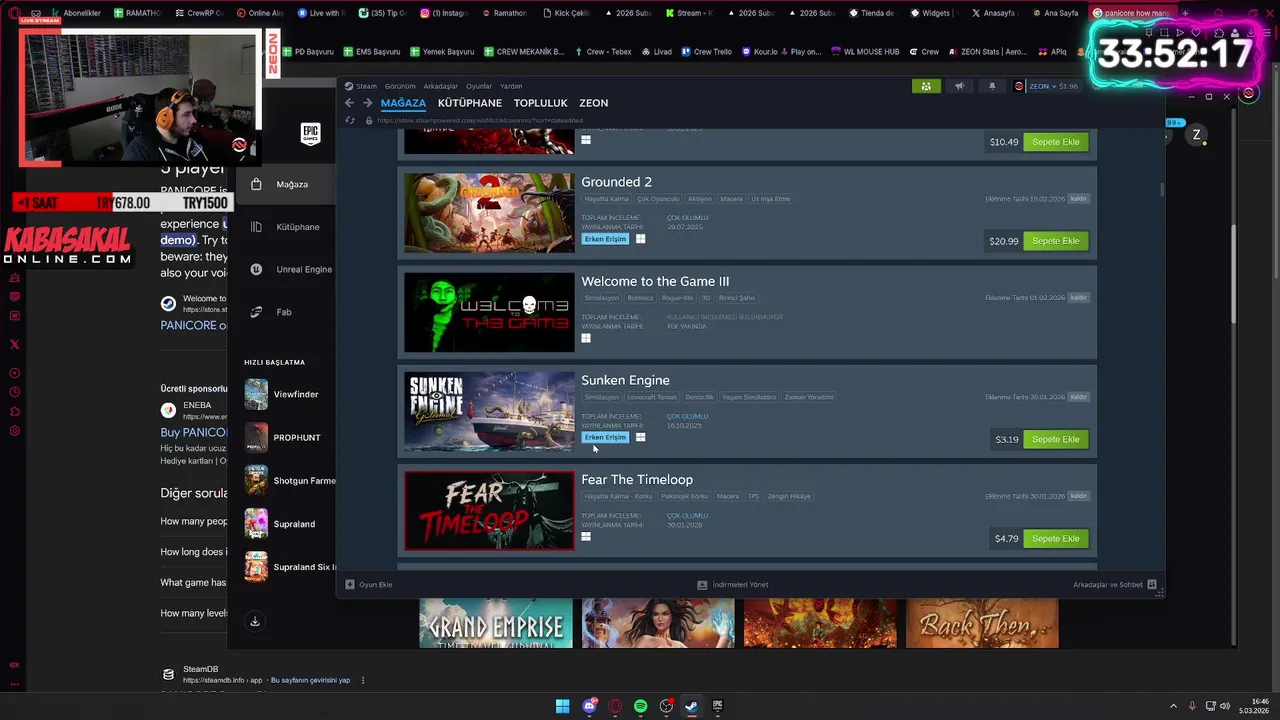Click the Lovecraft Temalı tag on Sunken Engine
Screen dimensions: 1280x720
pyautogui.click(x=652, y=397)
